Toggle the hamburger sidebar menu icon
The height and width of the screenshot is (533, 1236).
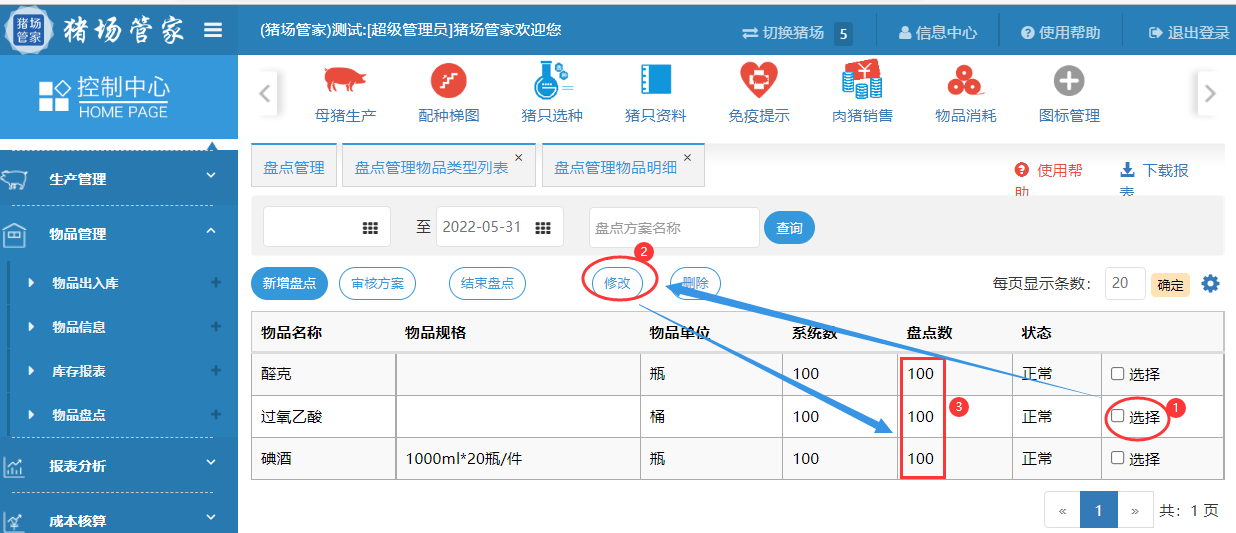213,30
